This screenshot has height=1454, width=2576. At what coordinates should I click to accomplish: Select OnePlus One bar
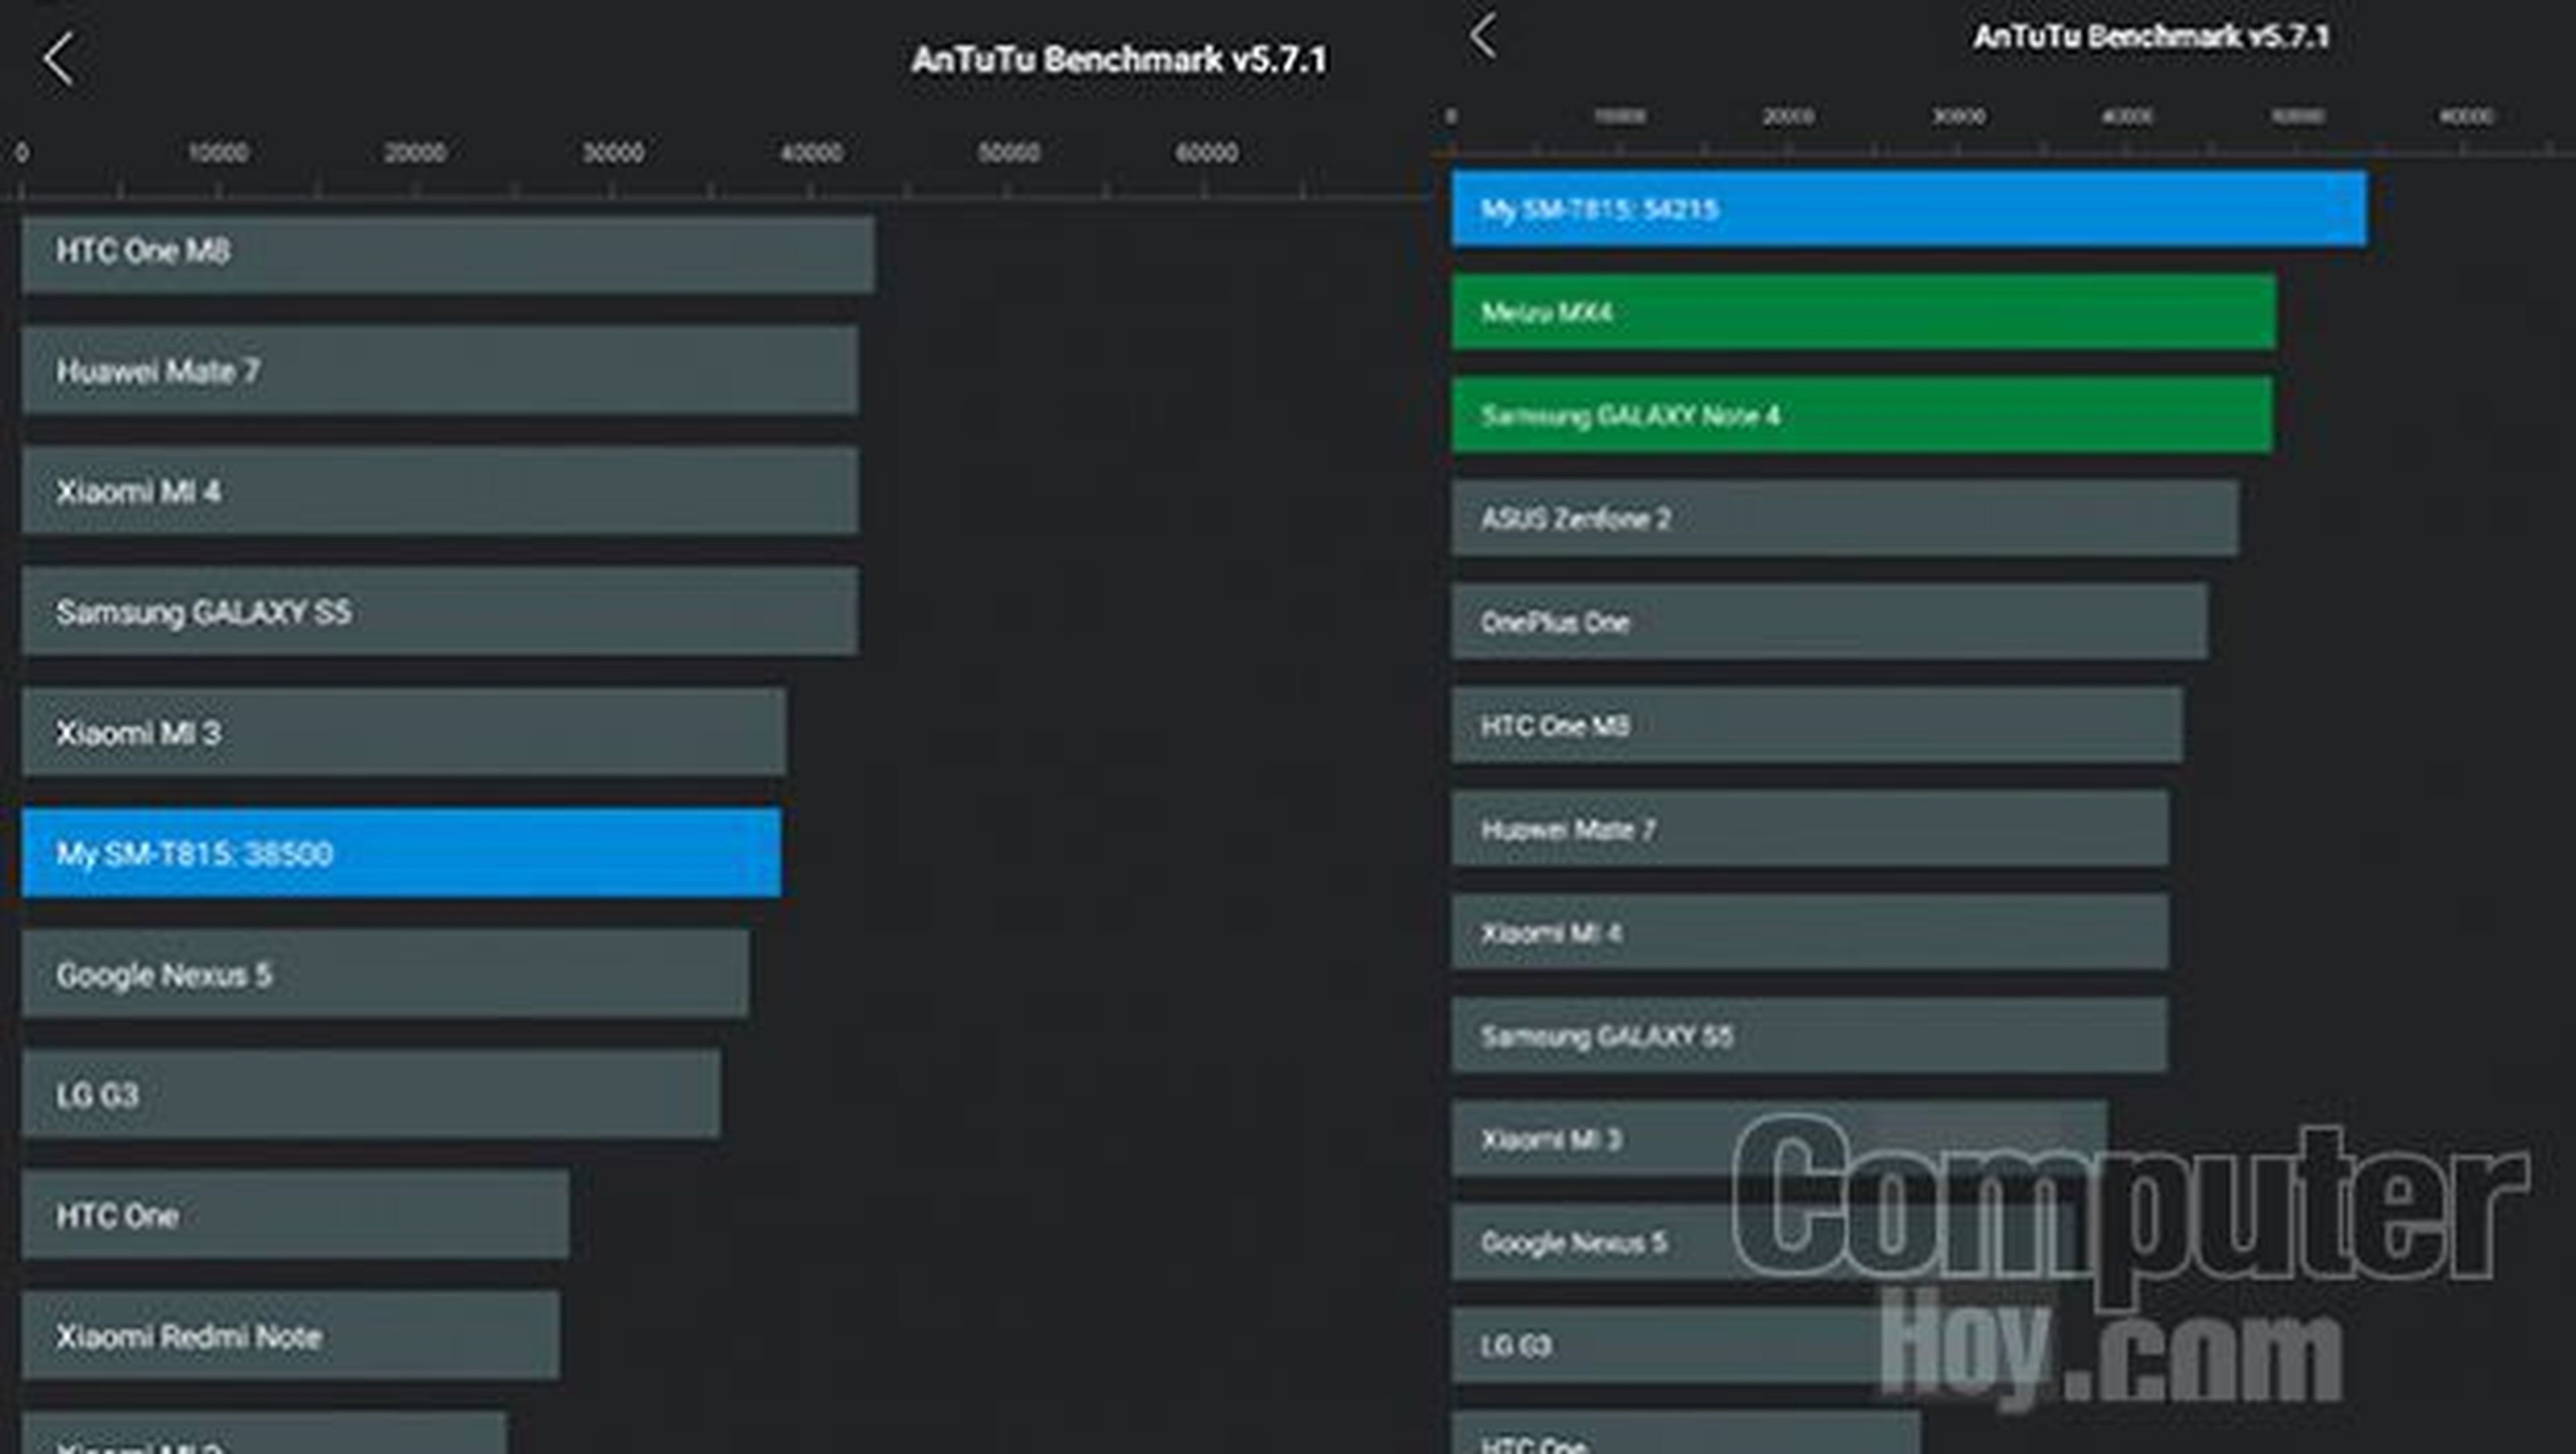point(1830,622)
